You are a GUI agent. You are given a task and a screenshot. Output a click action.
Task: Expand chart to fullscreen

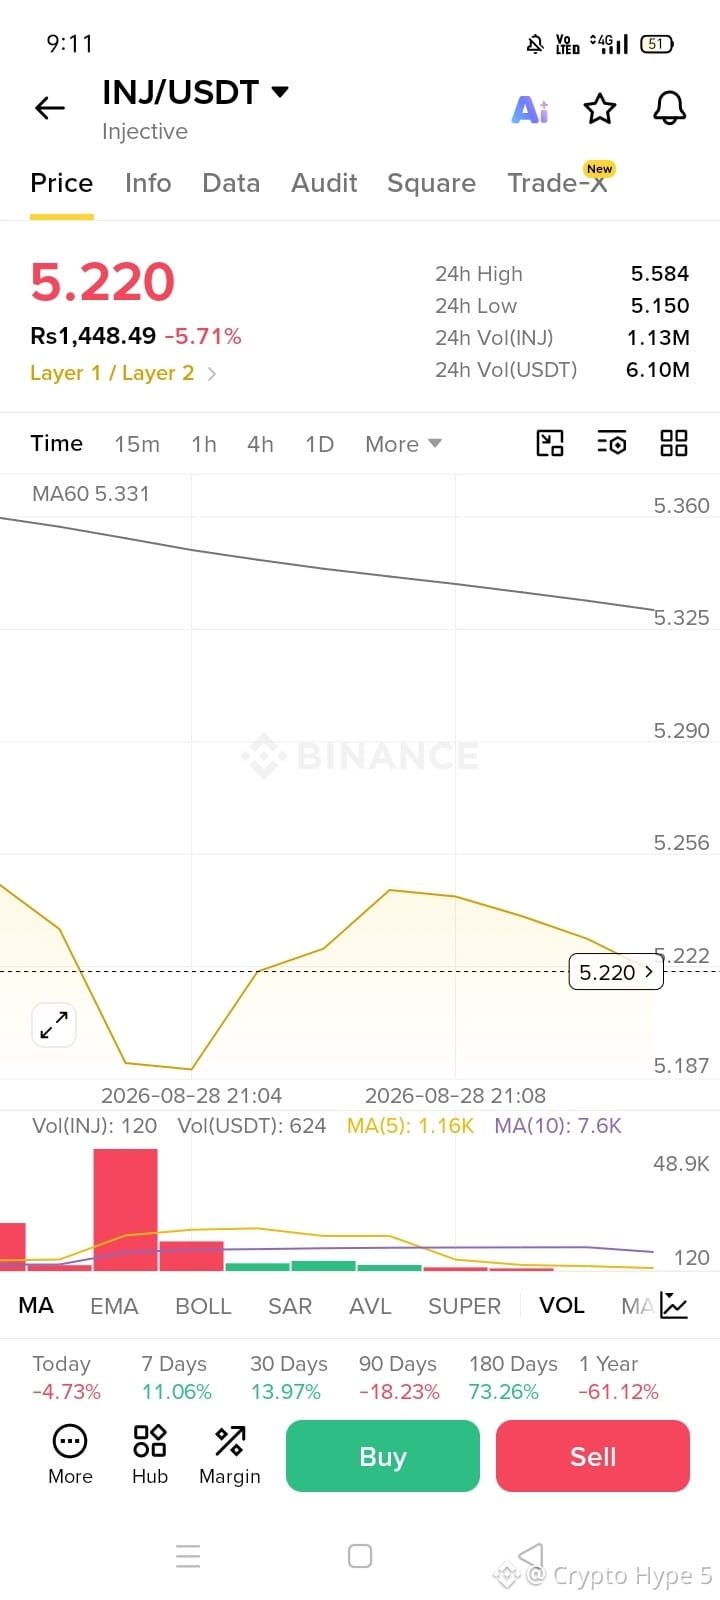(x=54, y=1025)
